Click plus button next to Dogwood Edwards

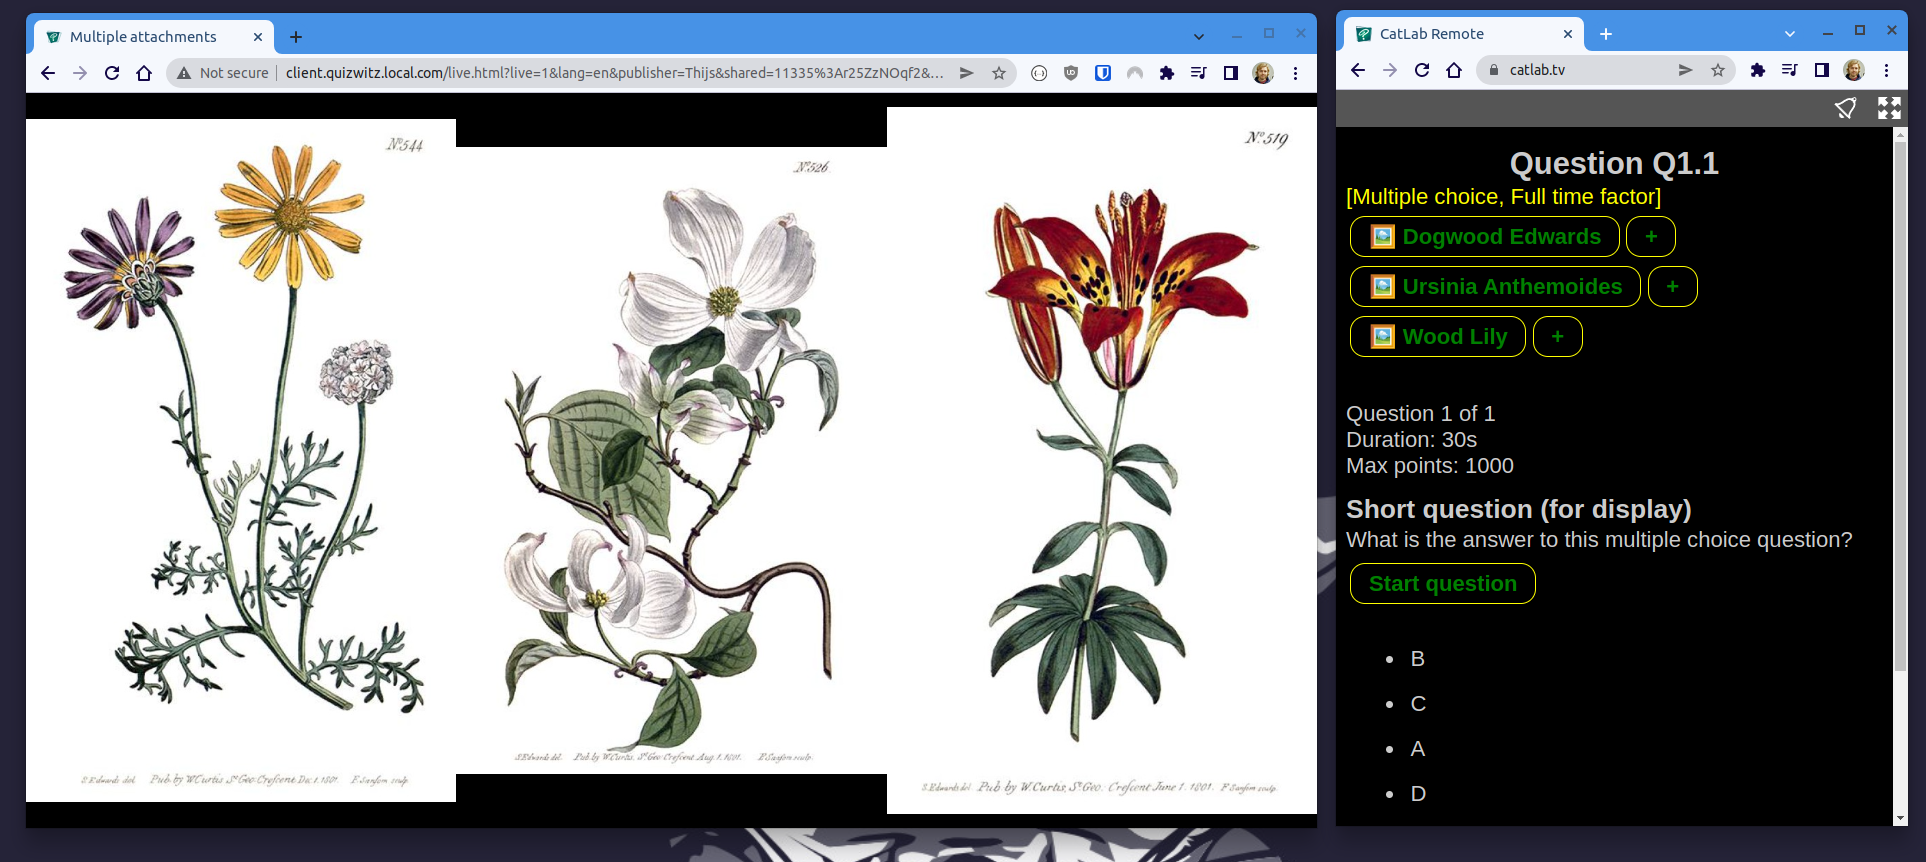[1651, 237]
